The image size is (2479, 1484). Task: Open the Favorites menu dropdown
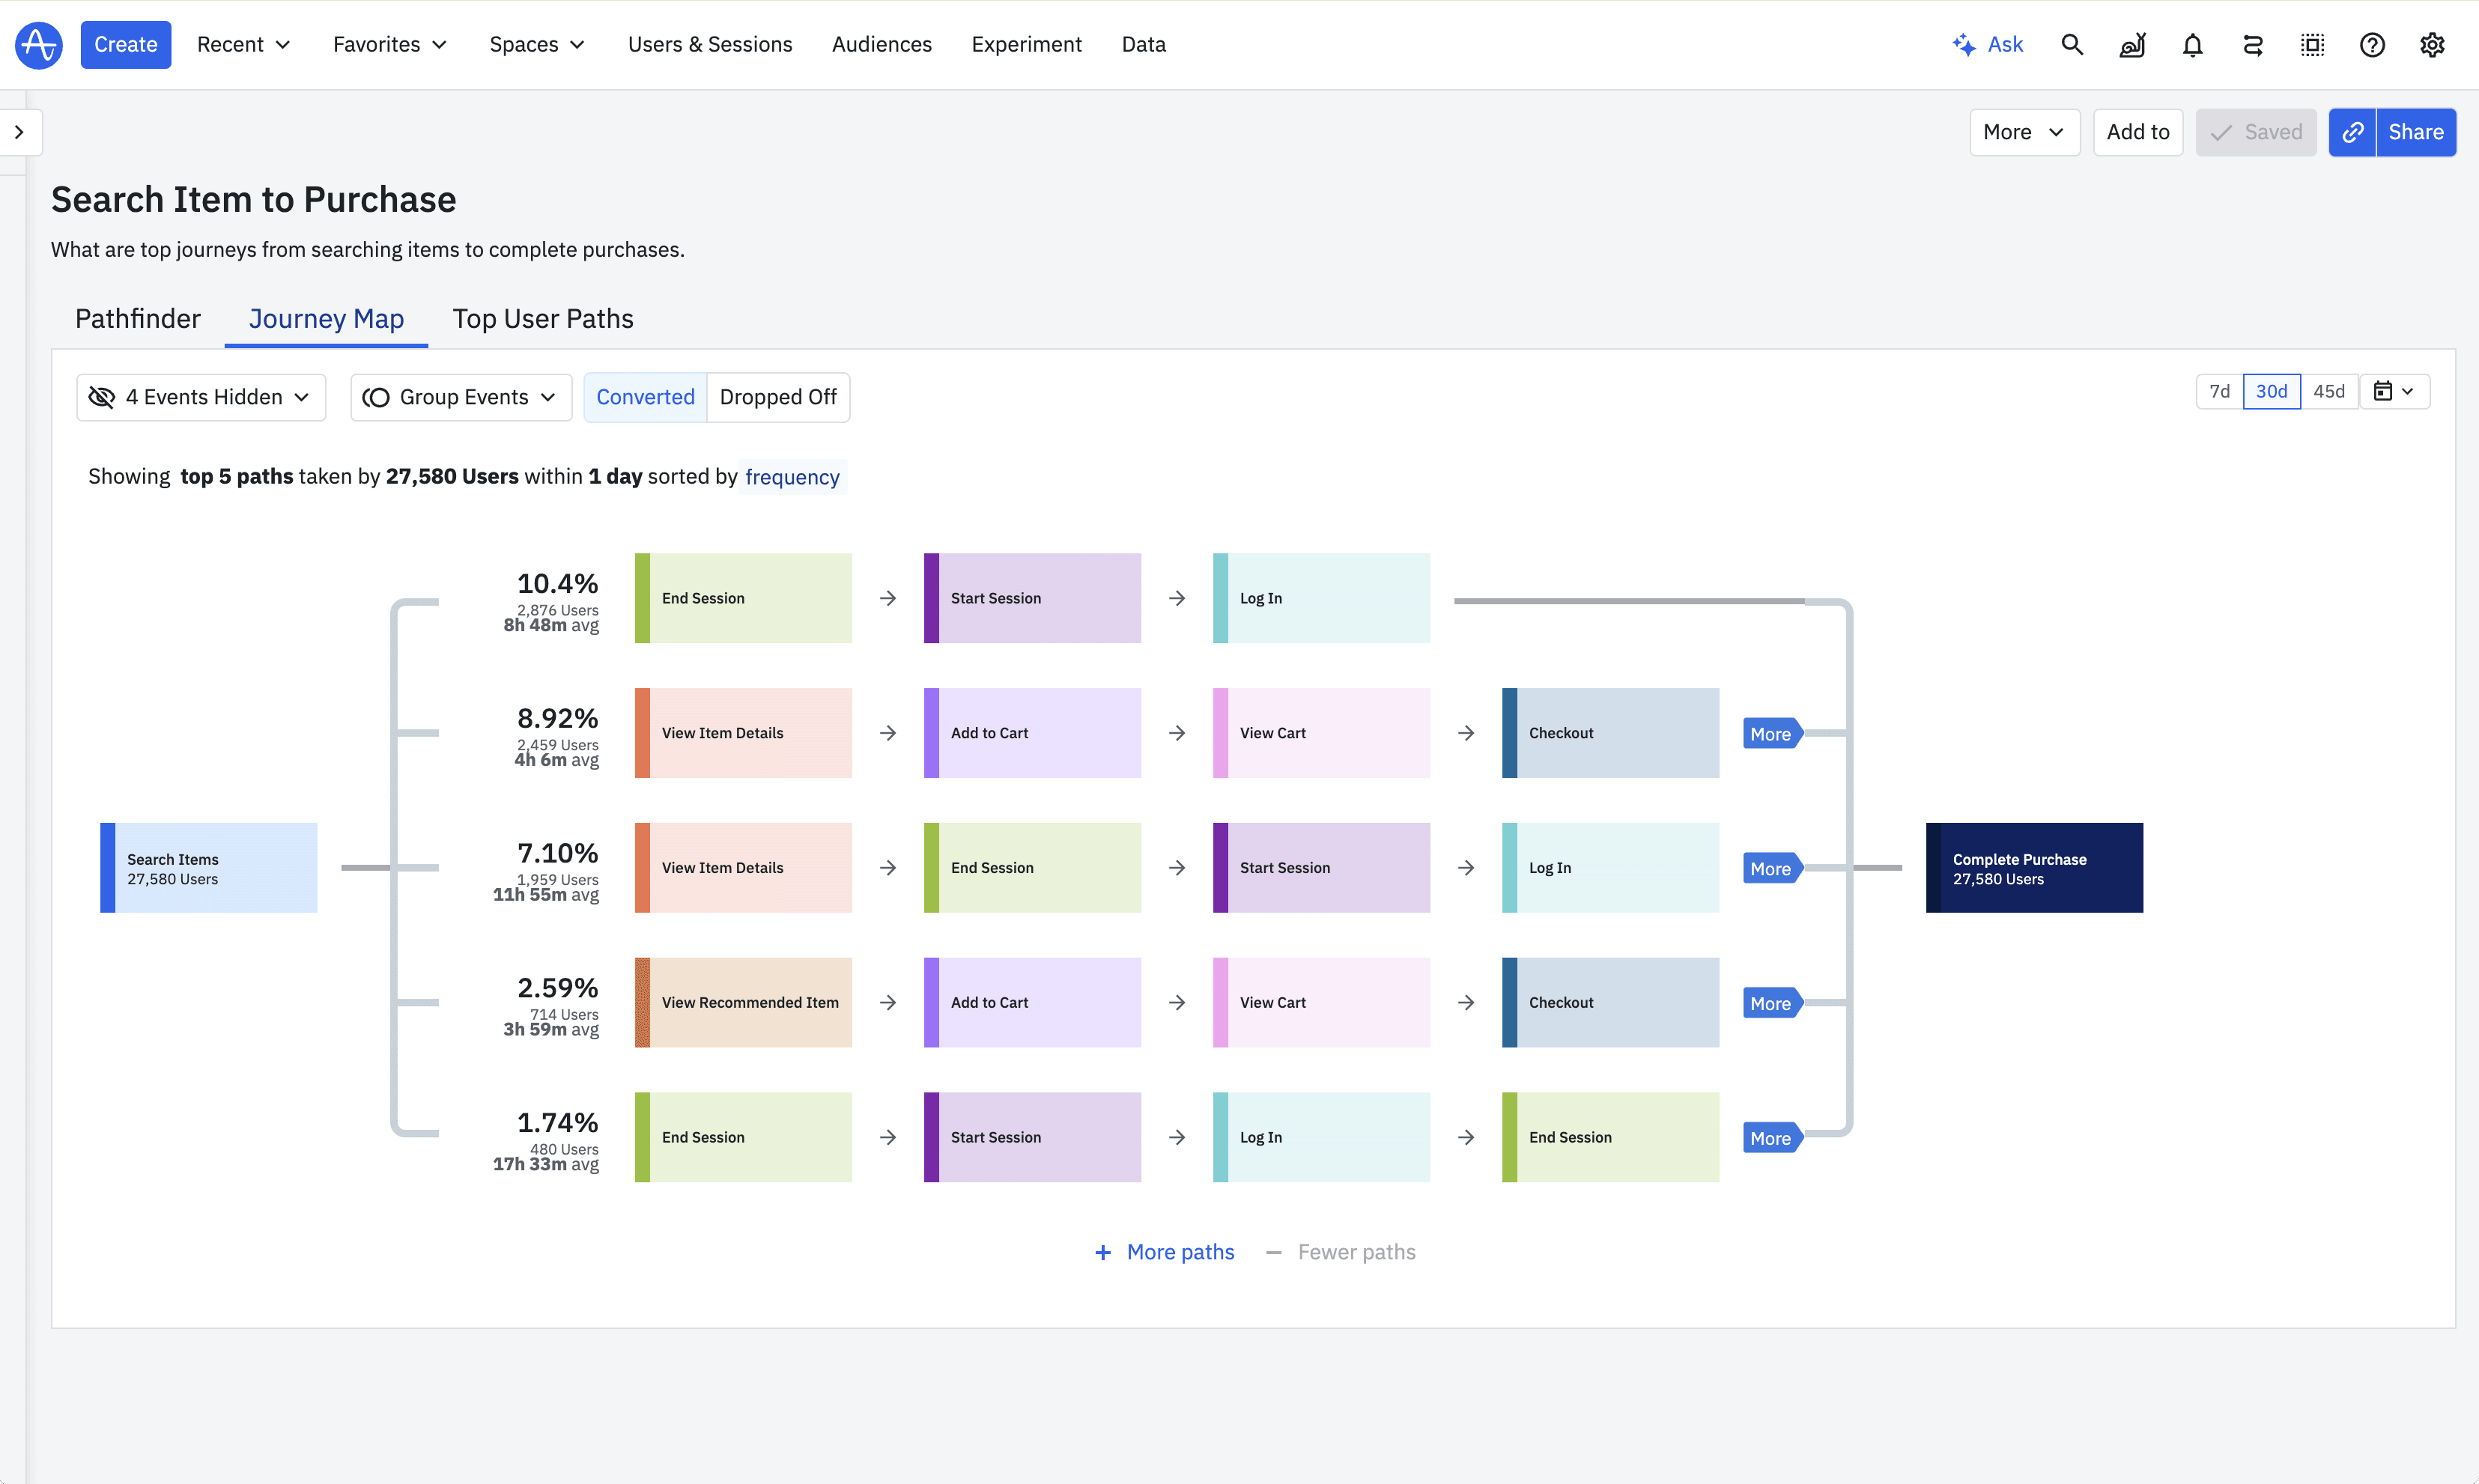point(389,45)
